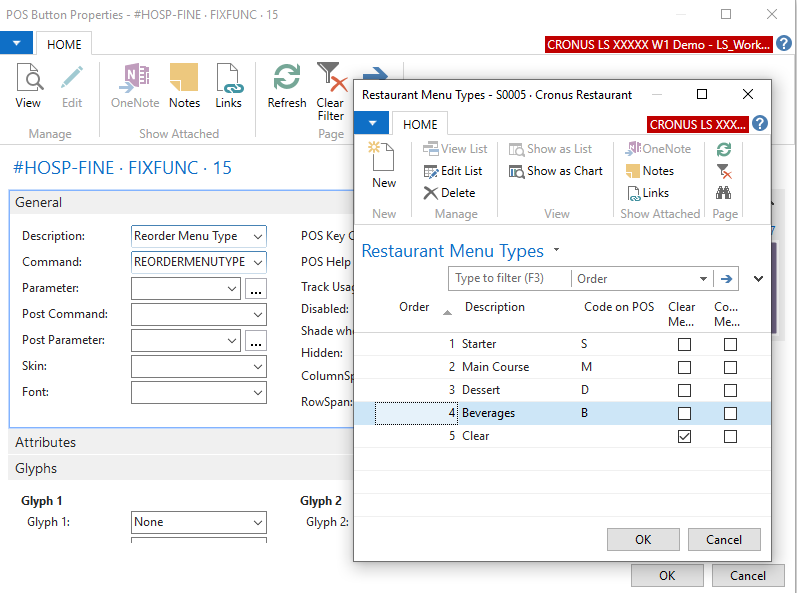Expand the Command dropdown, REORDERMENUTYPE
The width and height of the screenshot is (797, 593).
[258, 263]
